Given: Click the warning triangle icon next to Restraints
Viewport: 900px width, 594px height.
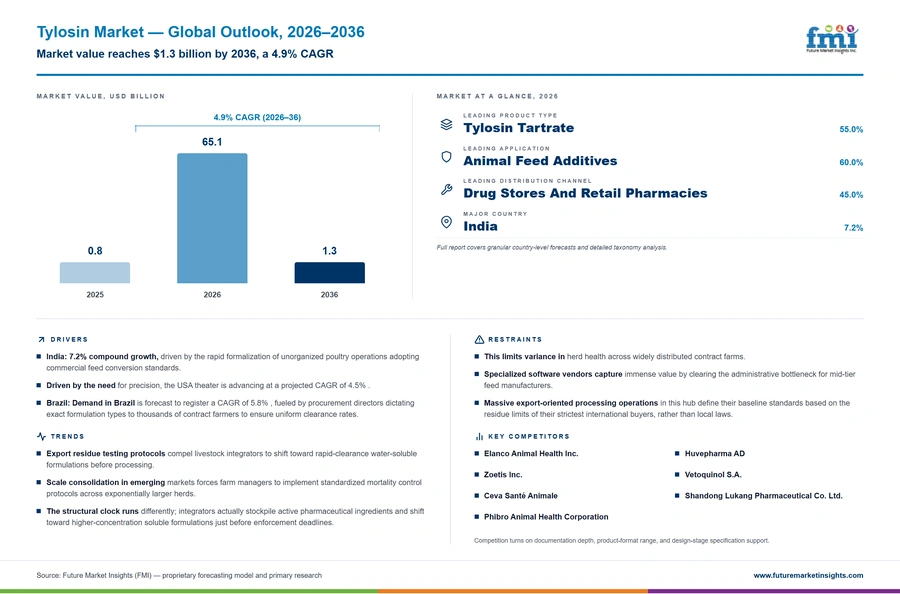Looking at the screenshot, I should (479, 340).
